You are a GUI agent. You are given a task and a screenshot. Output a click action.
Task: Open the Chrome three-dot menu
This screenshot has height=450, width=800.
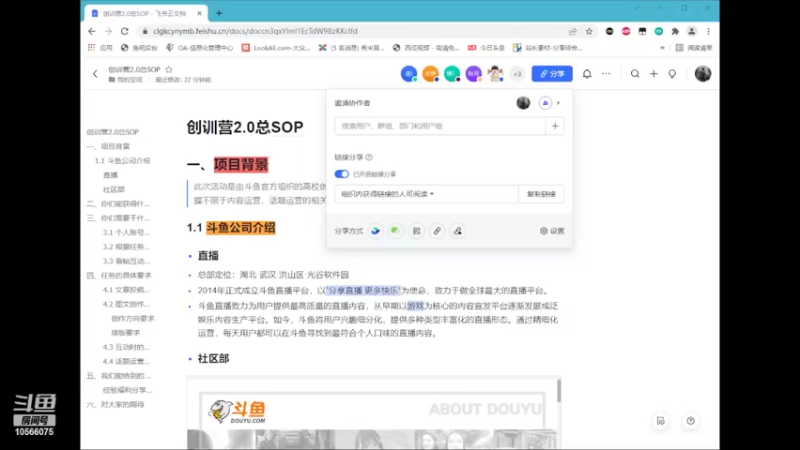[708, 31]
